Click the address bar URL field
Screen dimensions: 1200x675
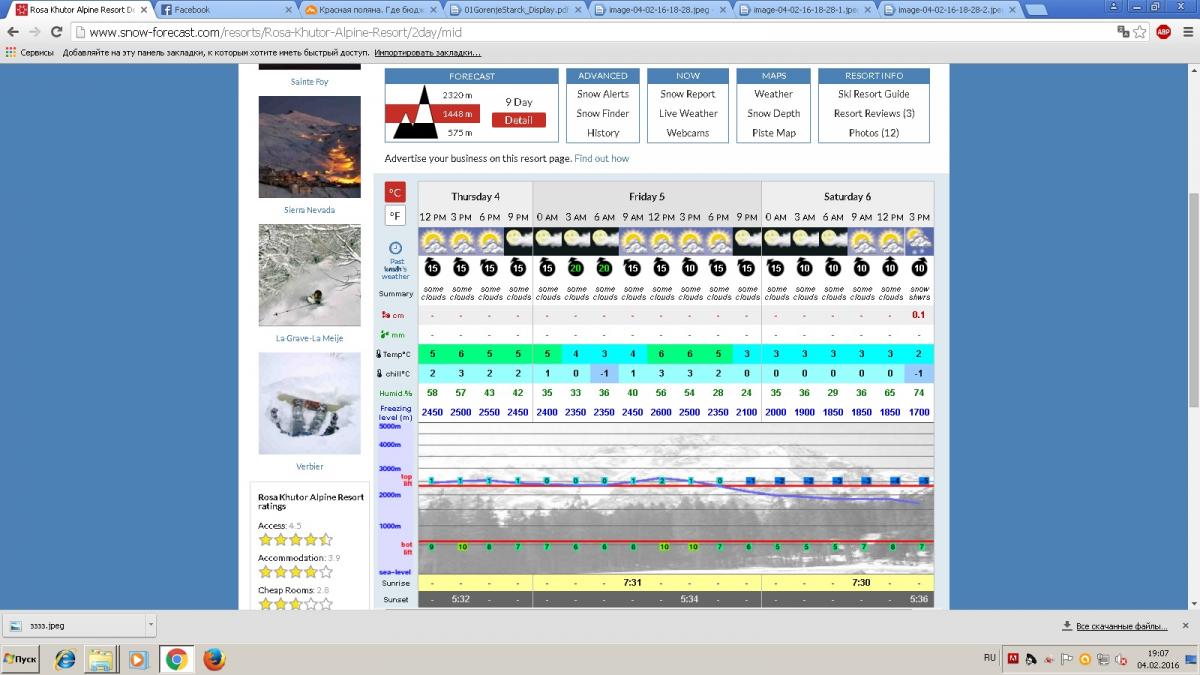click(600, 32)
